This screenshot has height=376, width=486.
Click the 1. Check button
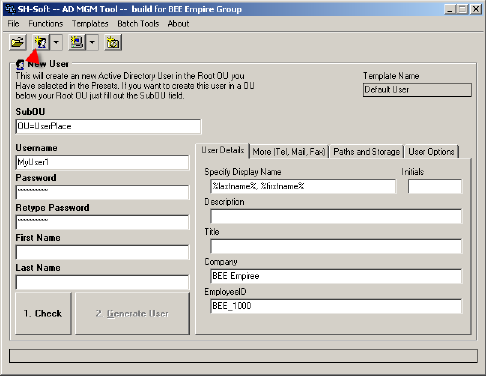[x=43, y=313]
